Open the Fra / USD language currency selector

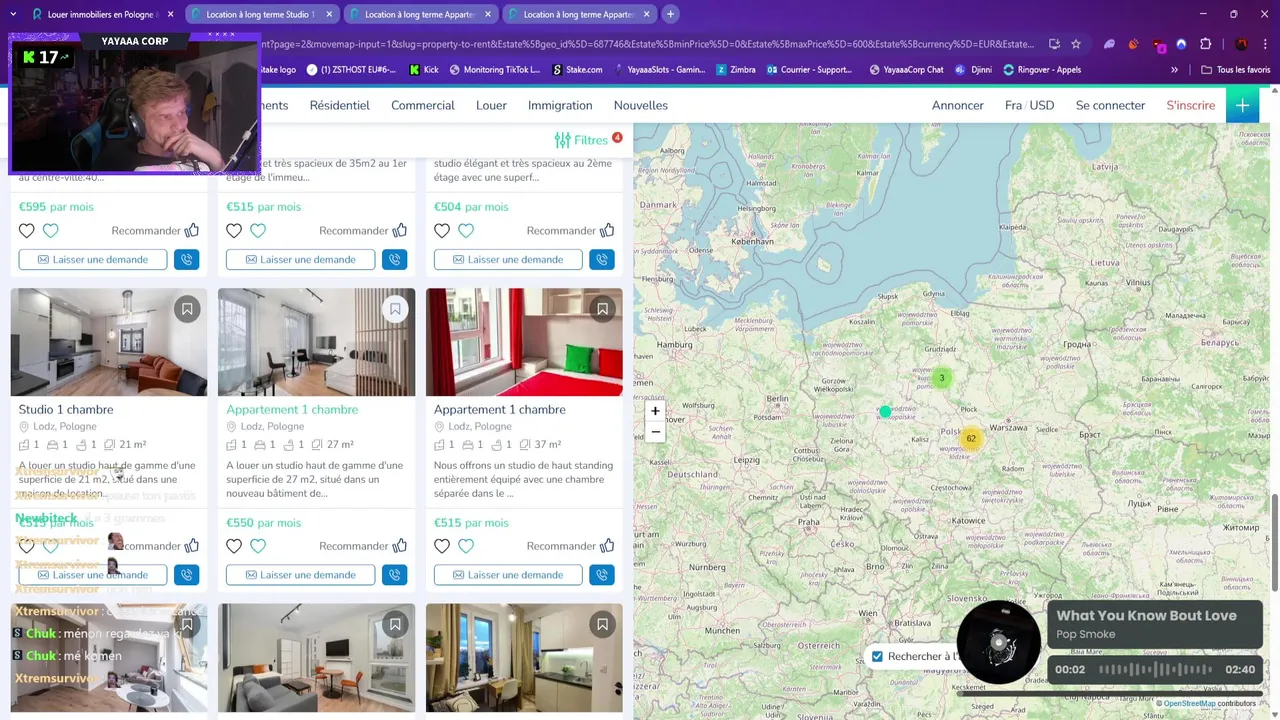click(1029, 105)
